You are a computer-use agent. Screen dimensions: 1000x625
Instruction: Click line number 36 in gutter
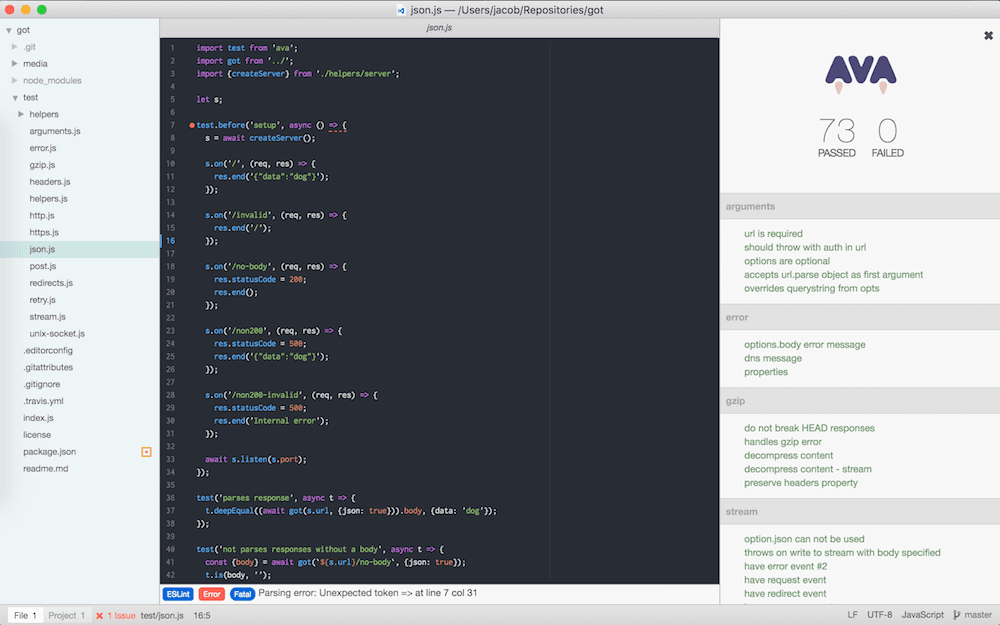click(171, 498)
